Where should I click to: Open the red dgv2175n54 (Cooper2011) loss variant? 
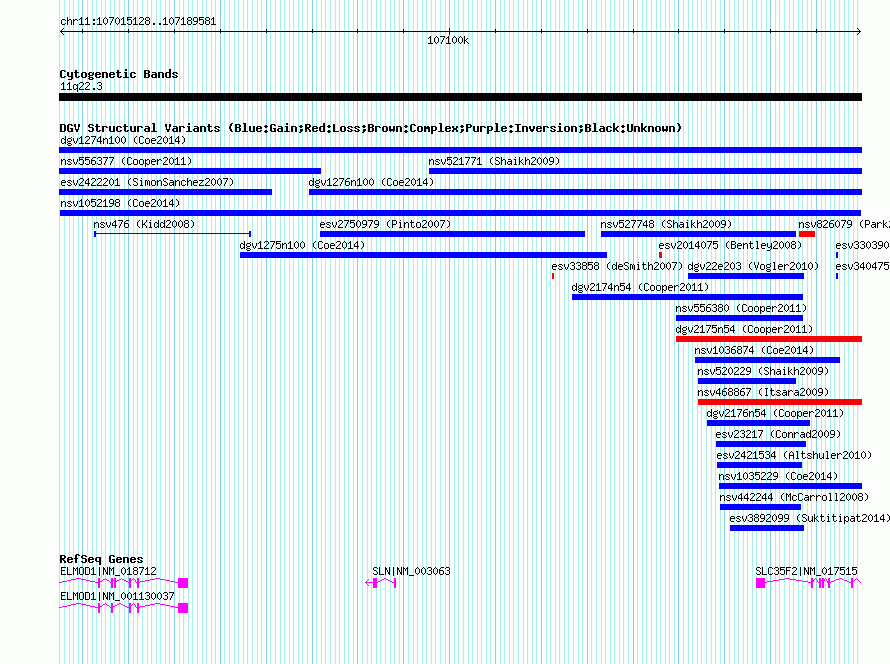pyautogui.click(x=769, y=339)
